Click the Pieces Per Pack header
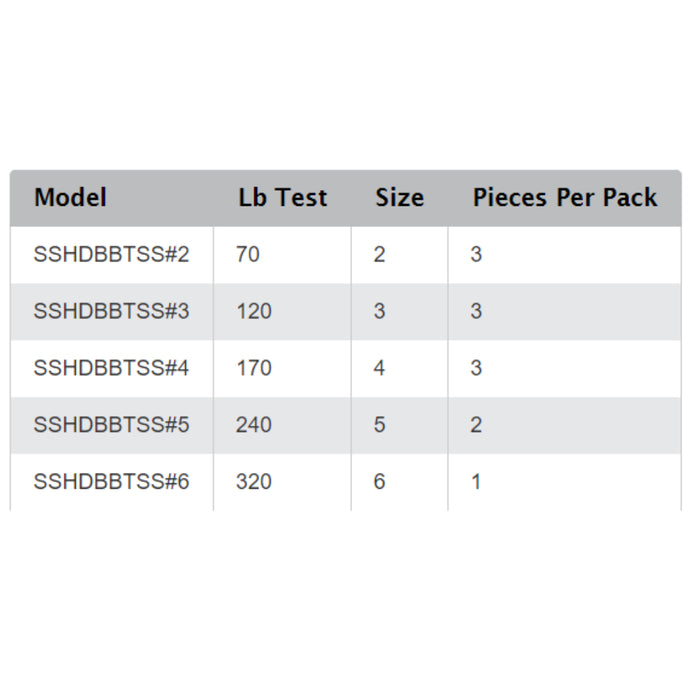The width and height of the screenshot is (700, 700). [565, 197]
